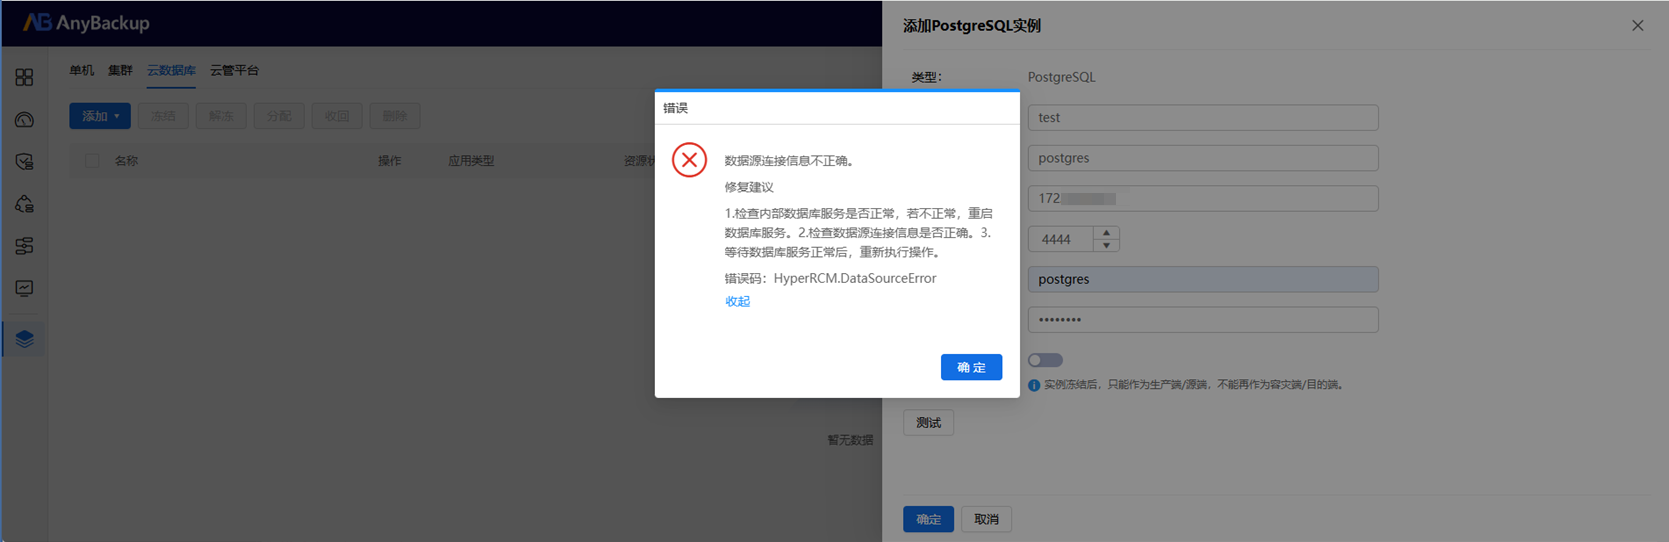Open the gauge monitor icon in sidebar

coord(24,120)
